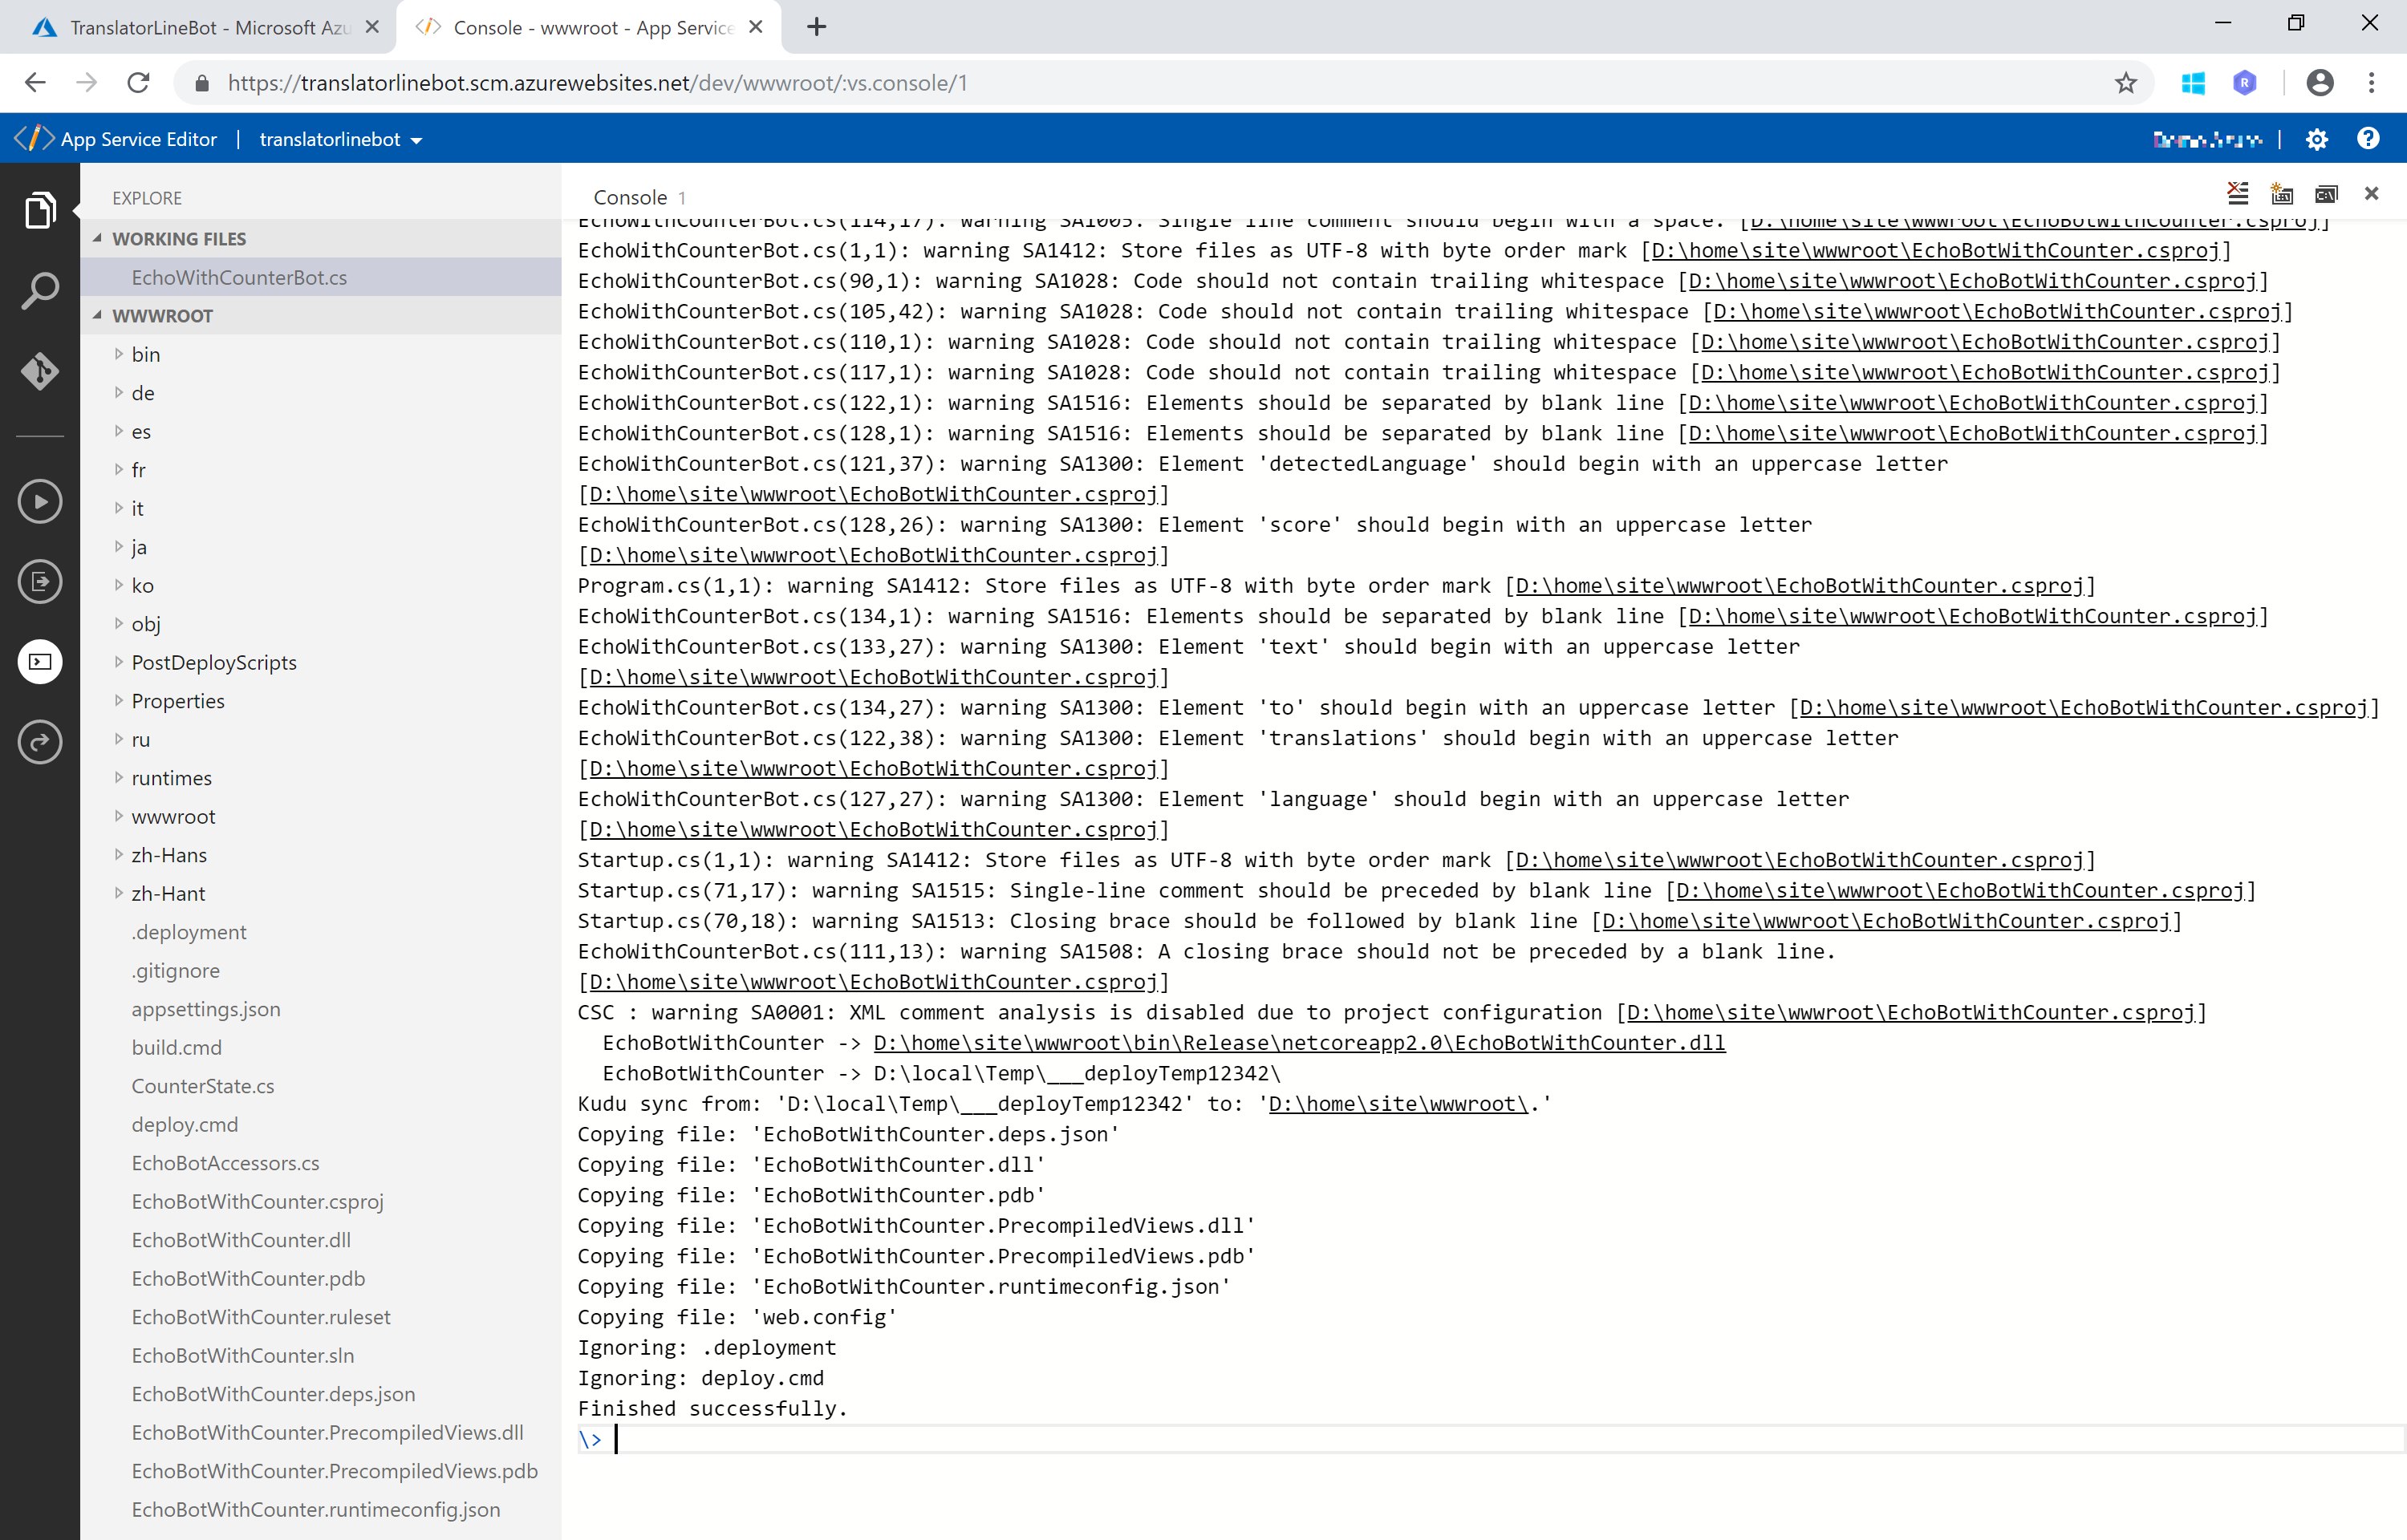Open the settings gear in header
This screenshot has height=1540, width=2407.
click(x=2316, y=139)
